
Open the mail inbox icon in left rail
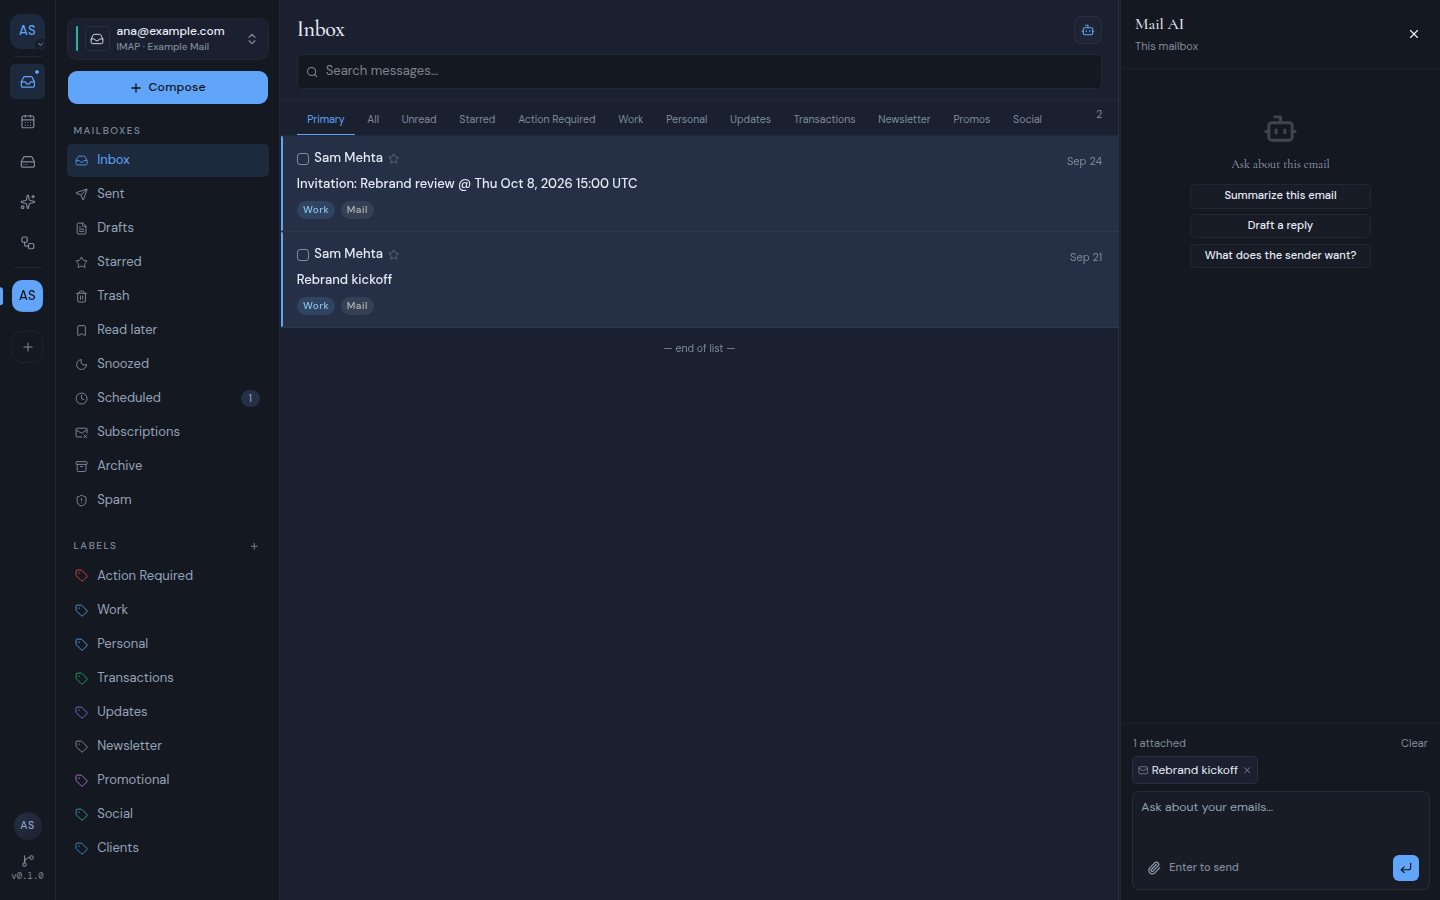point(27,82)
